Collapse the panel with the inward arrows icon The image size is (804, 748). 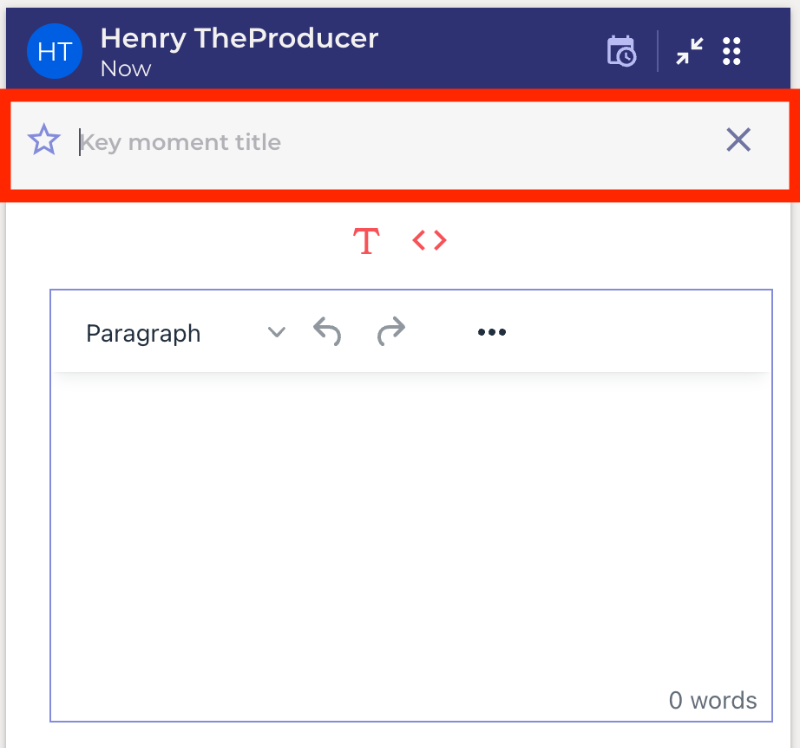coord(689,51)
